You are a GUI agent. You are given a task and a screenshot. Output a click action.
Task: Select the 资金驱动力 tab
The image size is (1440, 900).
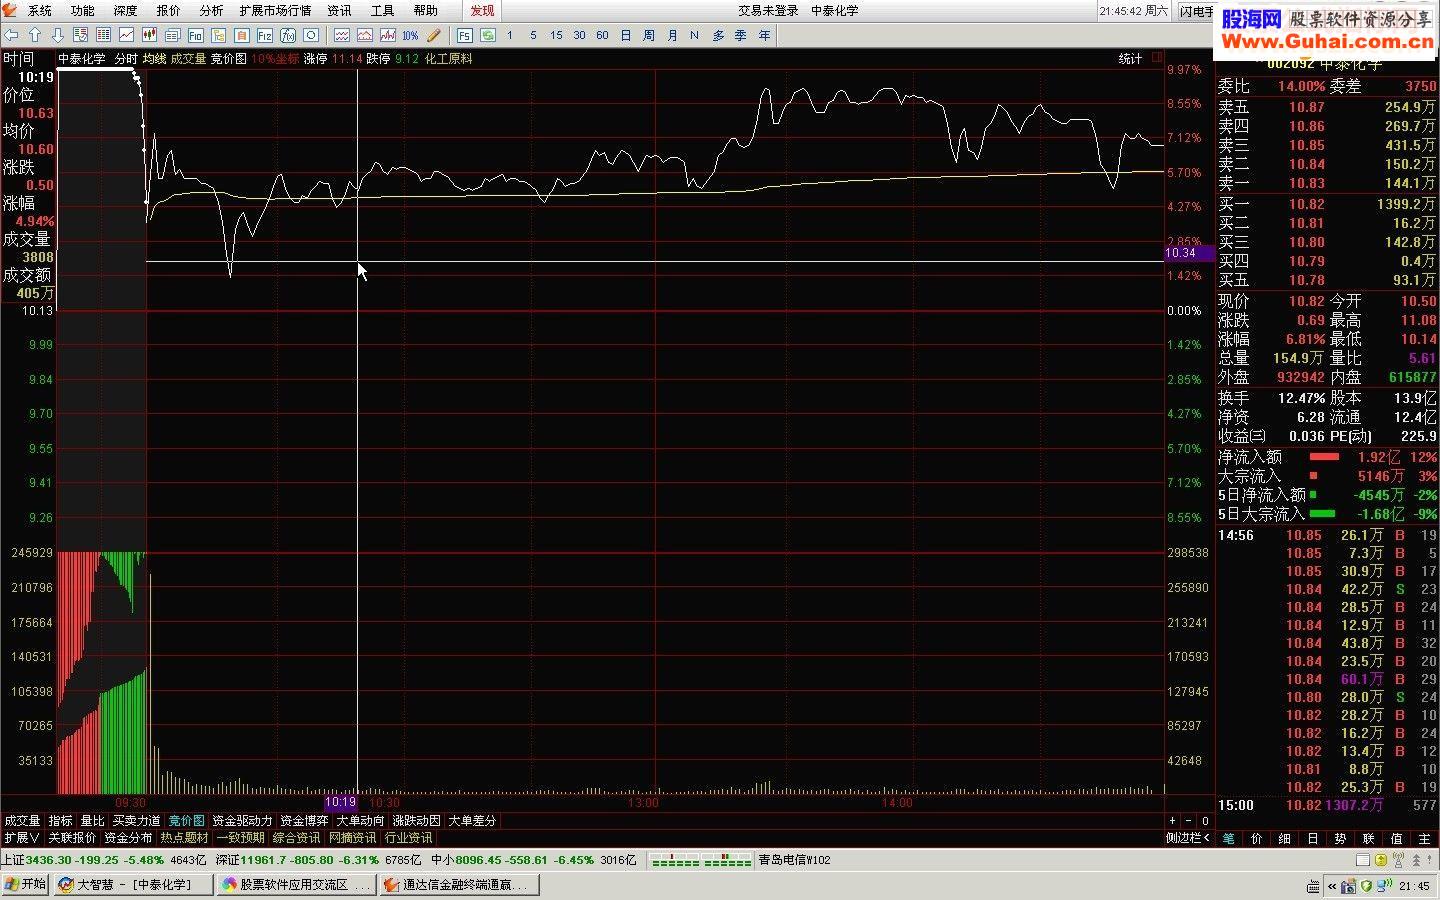coord(242,820)
